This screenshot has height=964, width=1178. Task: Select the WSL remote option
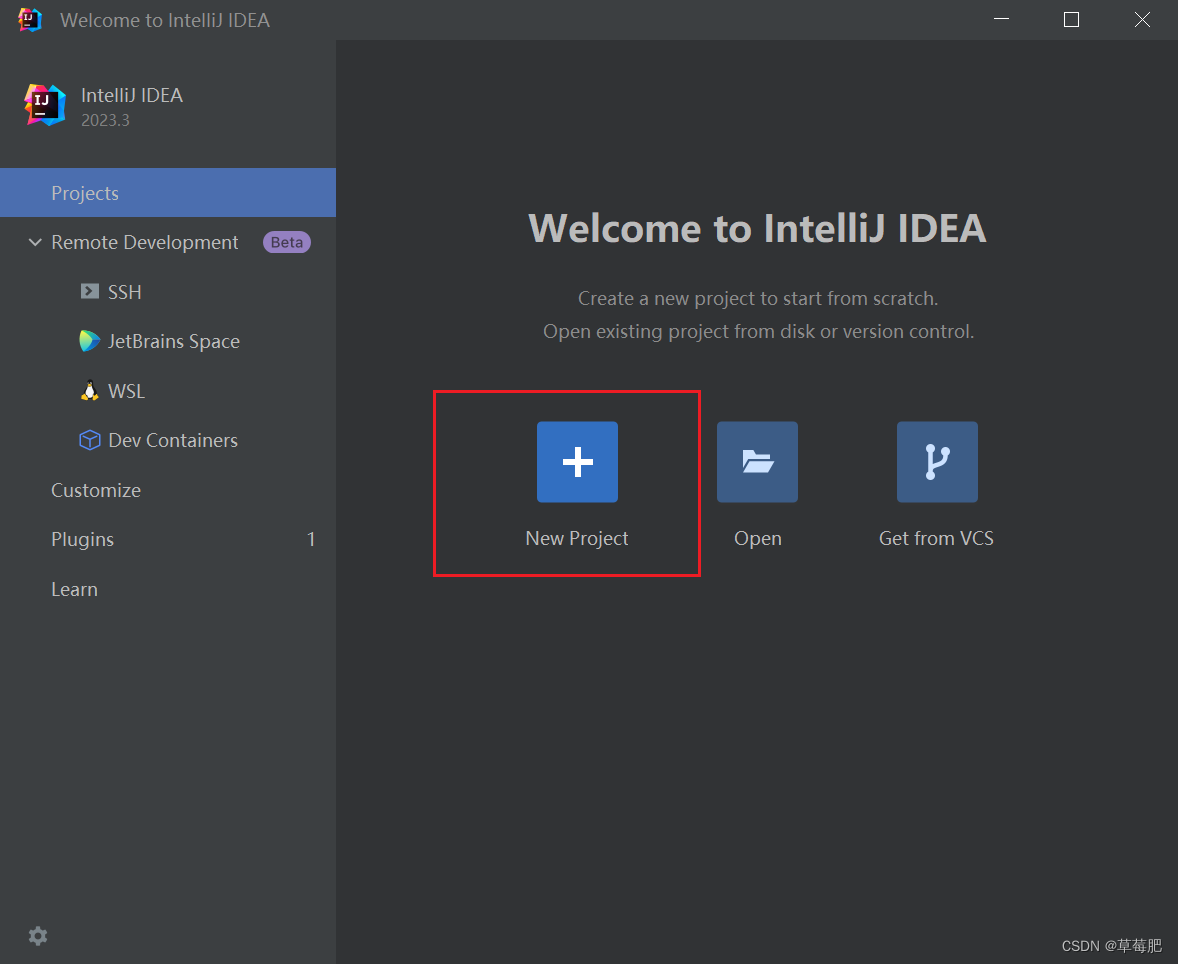89,390
